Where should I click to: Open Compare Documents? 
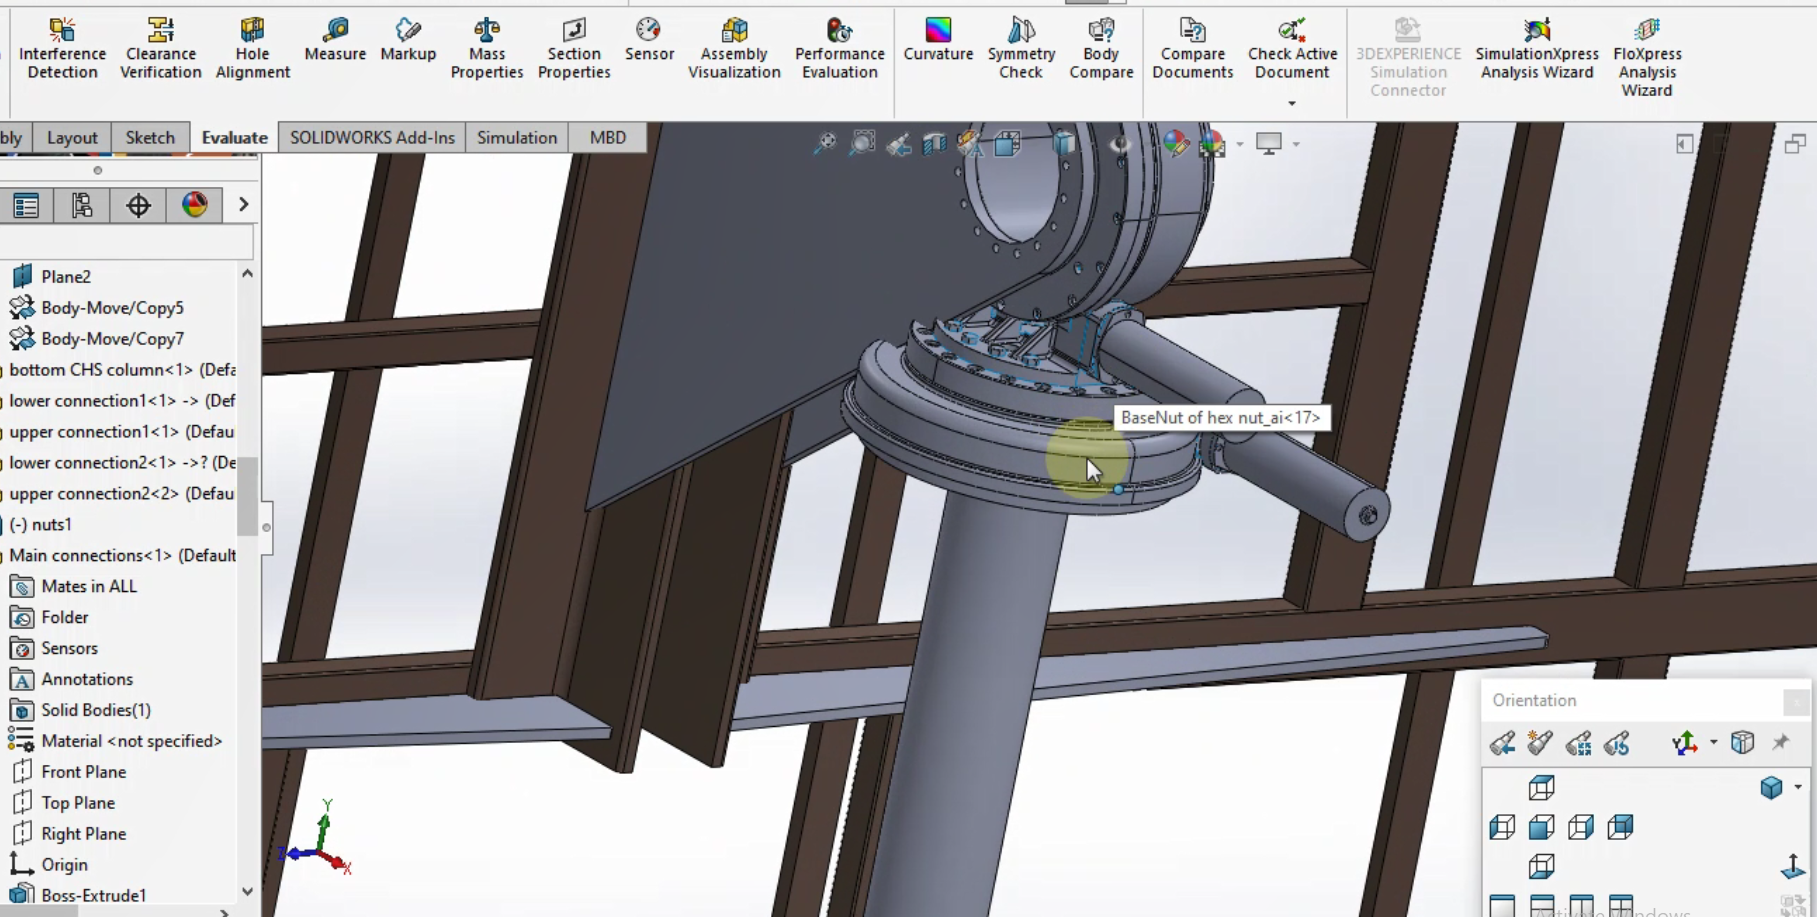click(1192, 48)
